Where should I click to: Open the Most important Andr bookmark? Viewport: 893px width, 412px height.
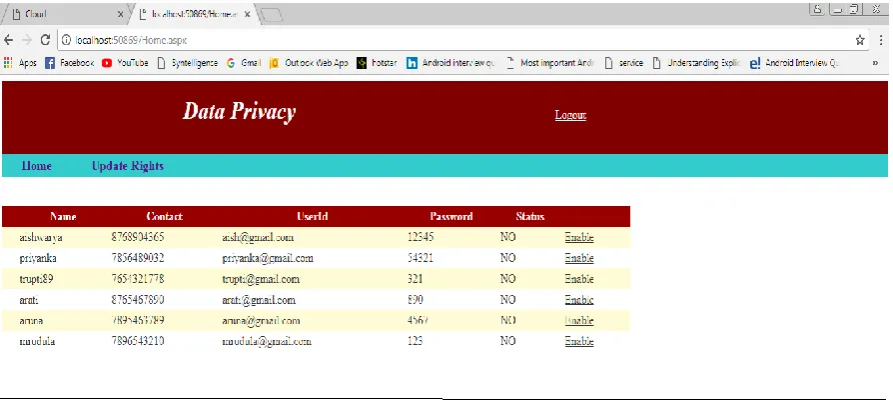[550, 63]
